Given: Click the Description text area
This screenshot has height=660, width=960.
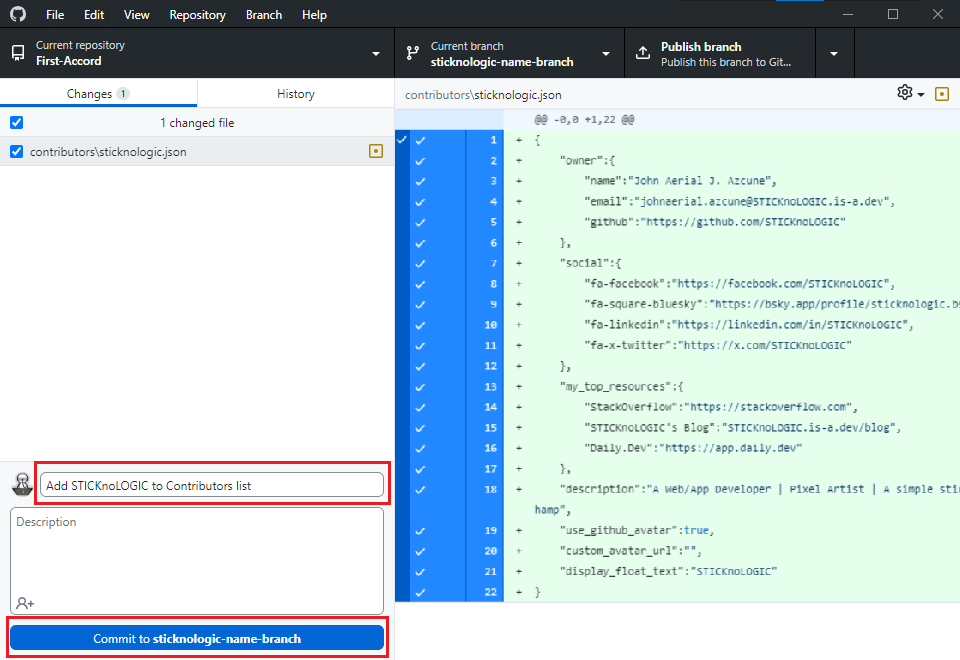Looking at the screenshot, I should pyautogui.click(x=197, y=561).
